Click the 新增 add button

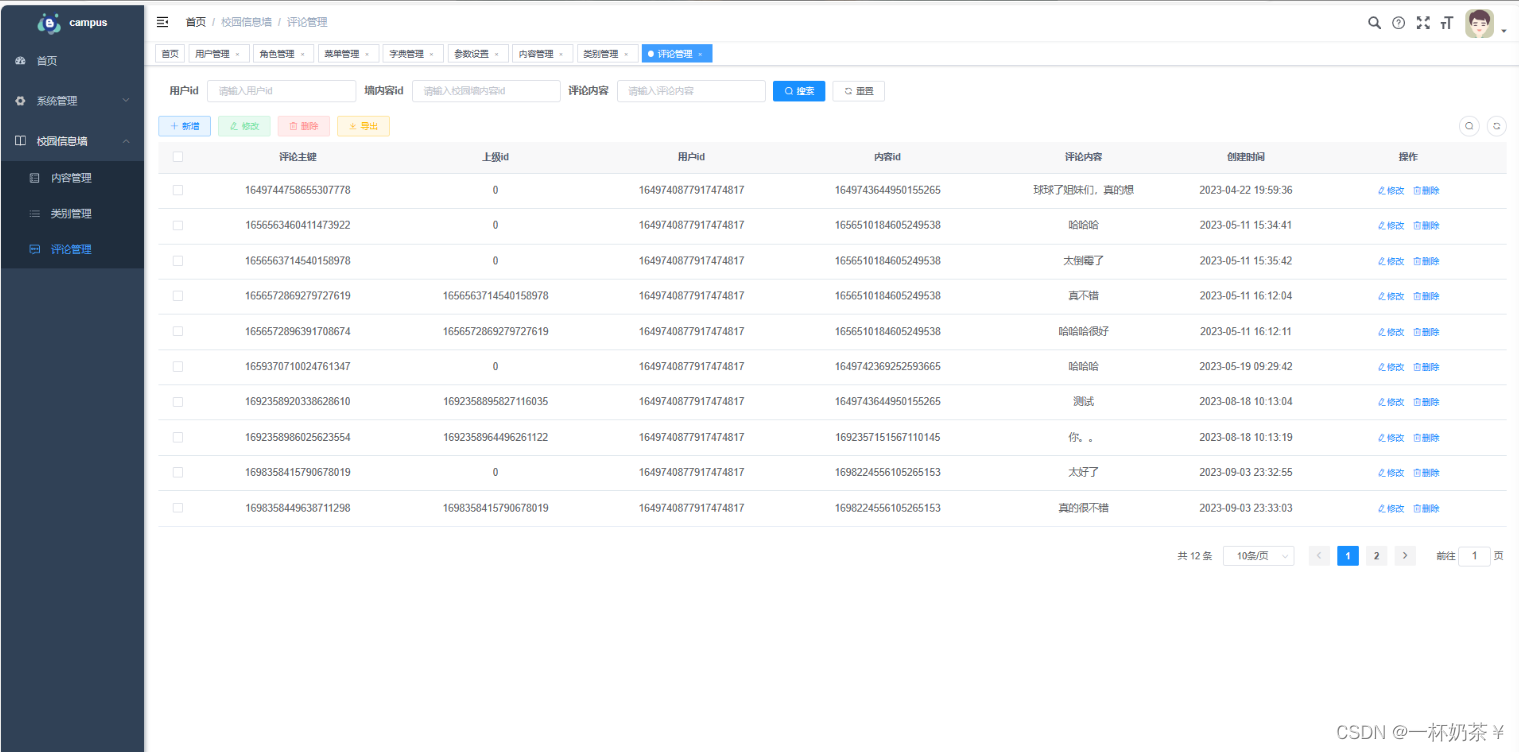(184, 126)
